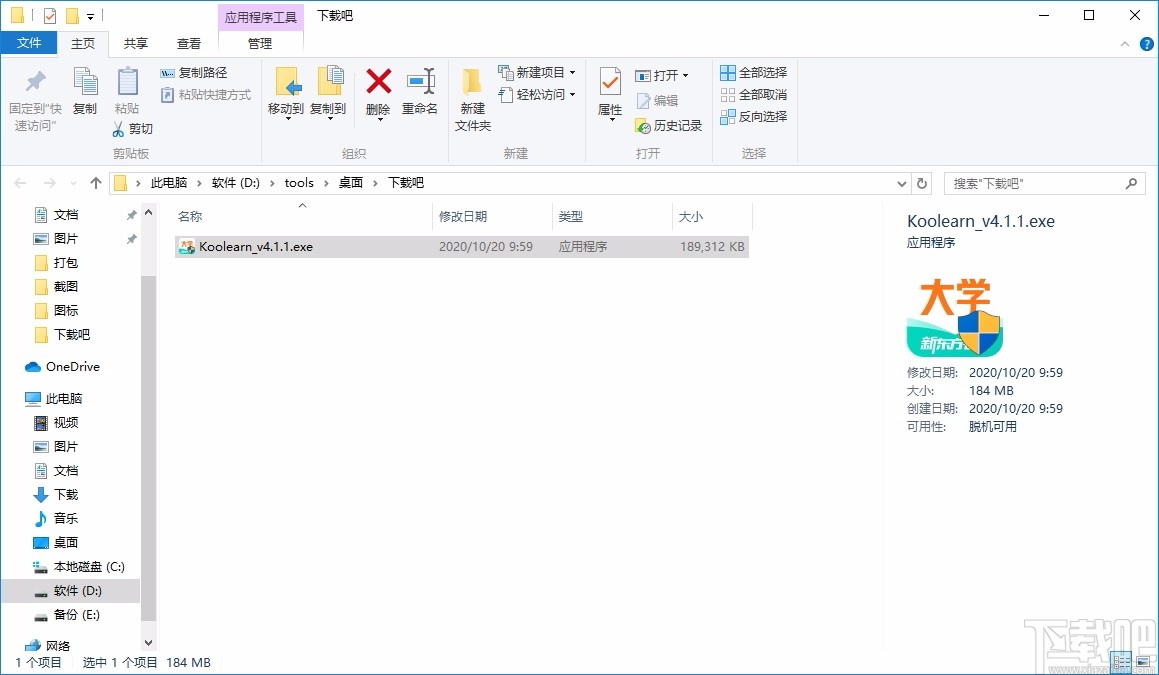Toggle details view from the status bar
1159x675 pixels.
pyautogui.click(x=1121, y=661)
